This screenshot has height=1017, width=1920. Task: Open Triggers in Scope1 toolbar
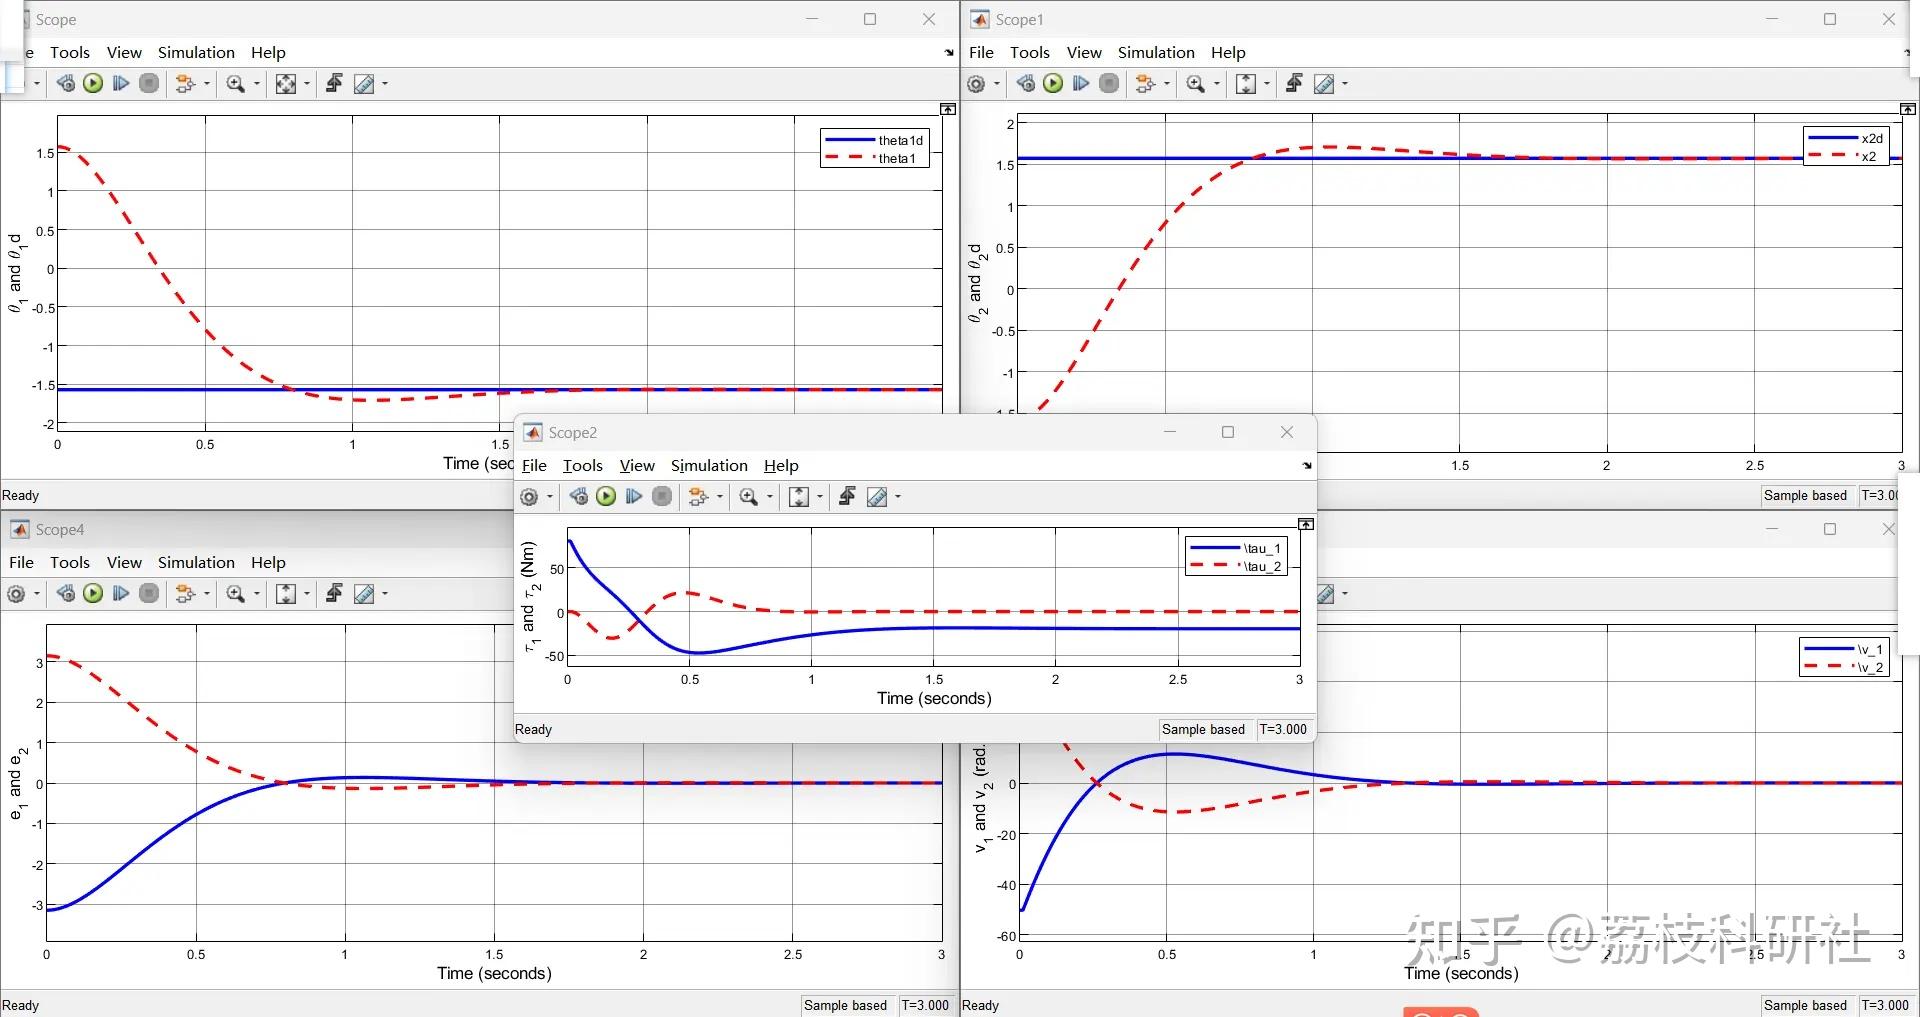[1294, 84]
